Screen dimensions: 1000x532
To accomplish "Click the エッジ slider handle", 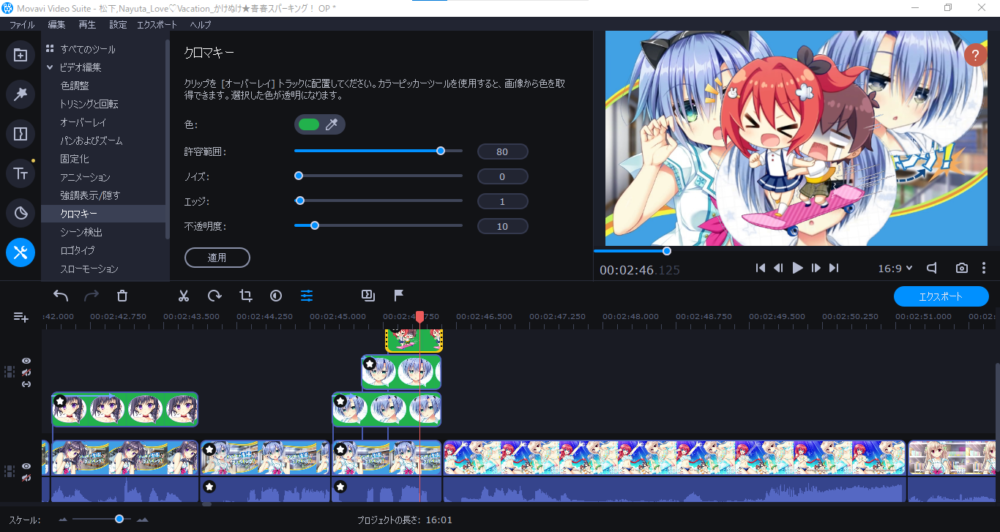I will point(300,201).
